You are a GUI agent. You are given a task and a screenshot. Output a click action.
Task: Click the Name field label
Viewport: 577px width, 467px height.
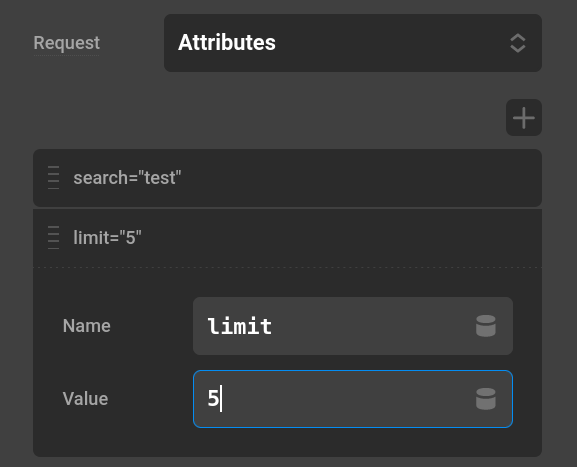tap(86, 326)
